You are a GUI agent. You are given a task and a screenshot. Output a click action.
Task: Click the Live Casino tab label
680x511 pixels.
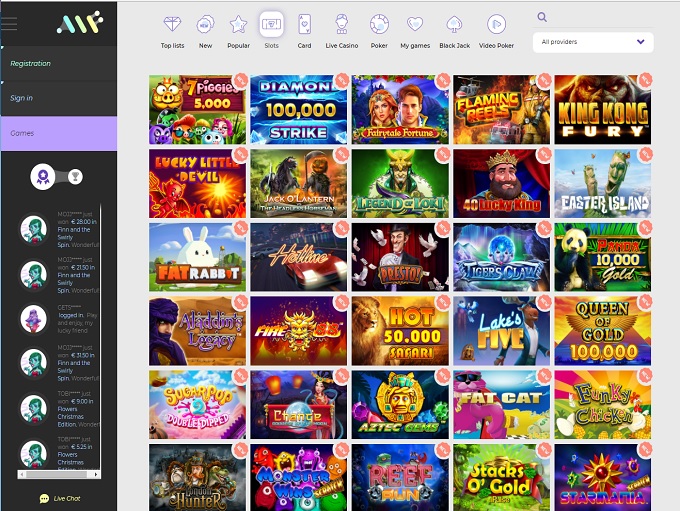342,46
